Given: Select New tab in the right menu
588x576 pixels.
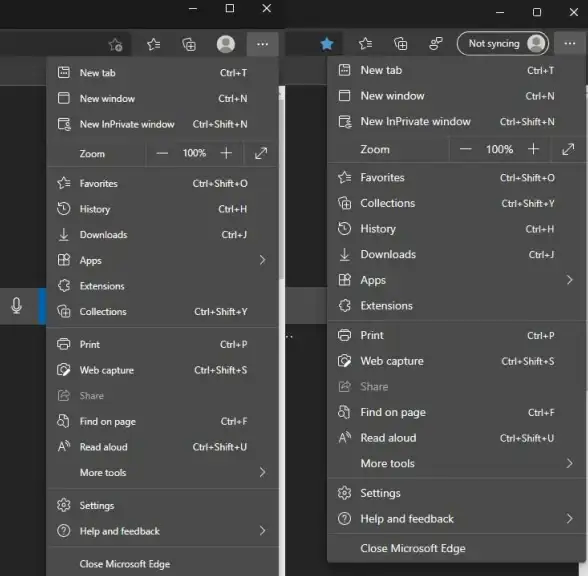Looking at the screenshot, I should pyautogui.click(x=456, y=70).
